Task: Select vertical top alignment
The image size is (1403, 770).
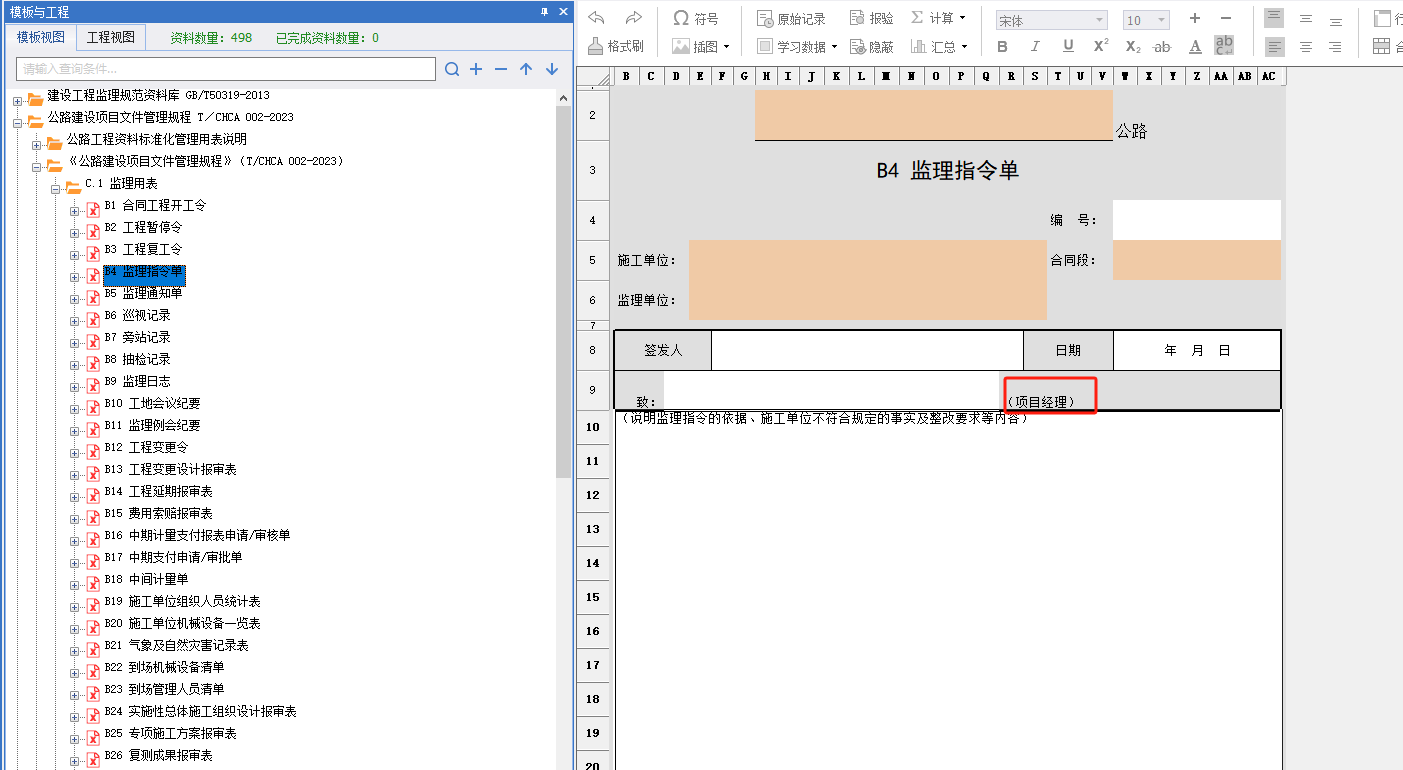Action: point(1274,18)
